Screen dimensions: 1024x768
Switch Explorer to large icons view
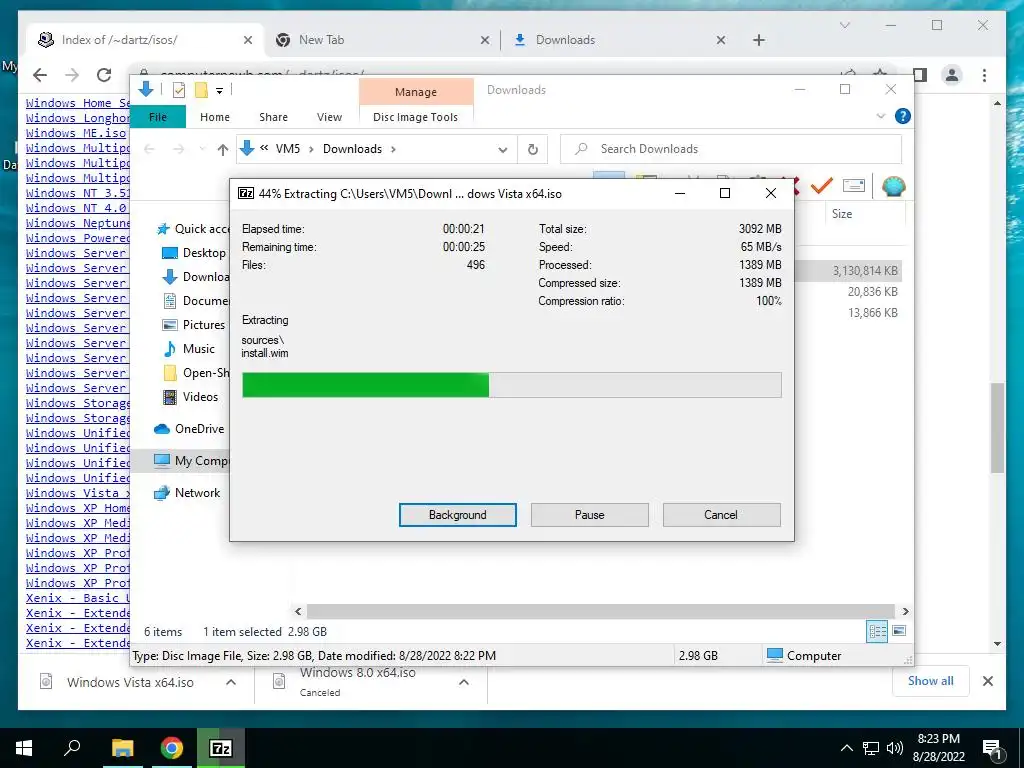tap(899, 631)
